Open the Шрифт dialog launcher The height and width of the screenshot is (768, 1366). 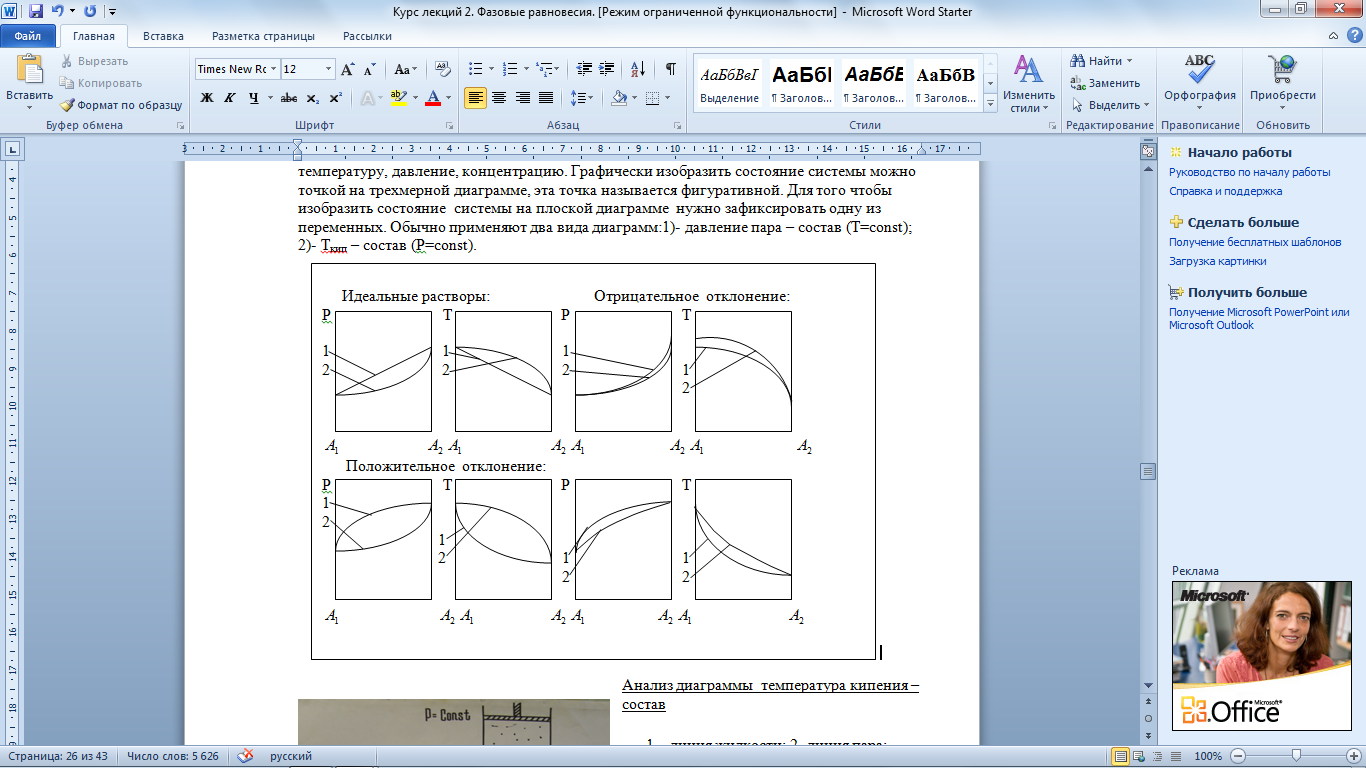449,126
